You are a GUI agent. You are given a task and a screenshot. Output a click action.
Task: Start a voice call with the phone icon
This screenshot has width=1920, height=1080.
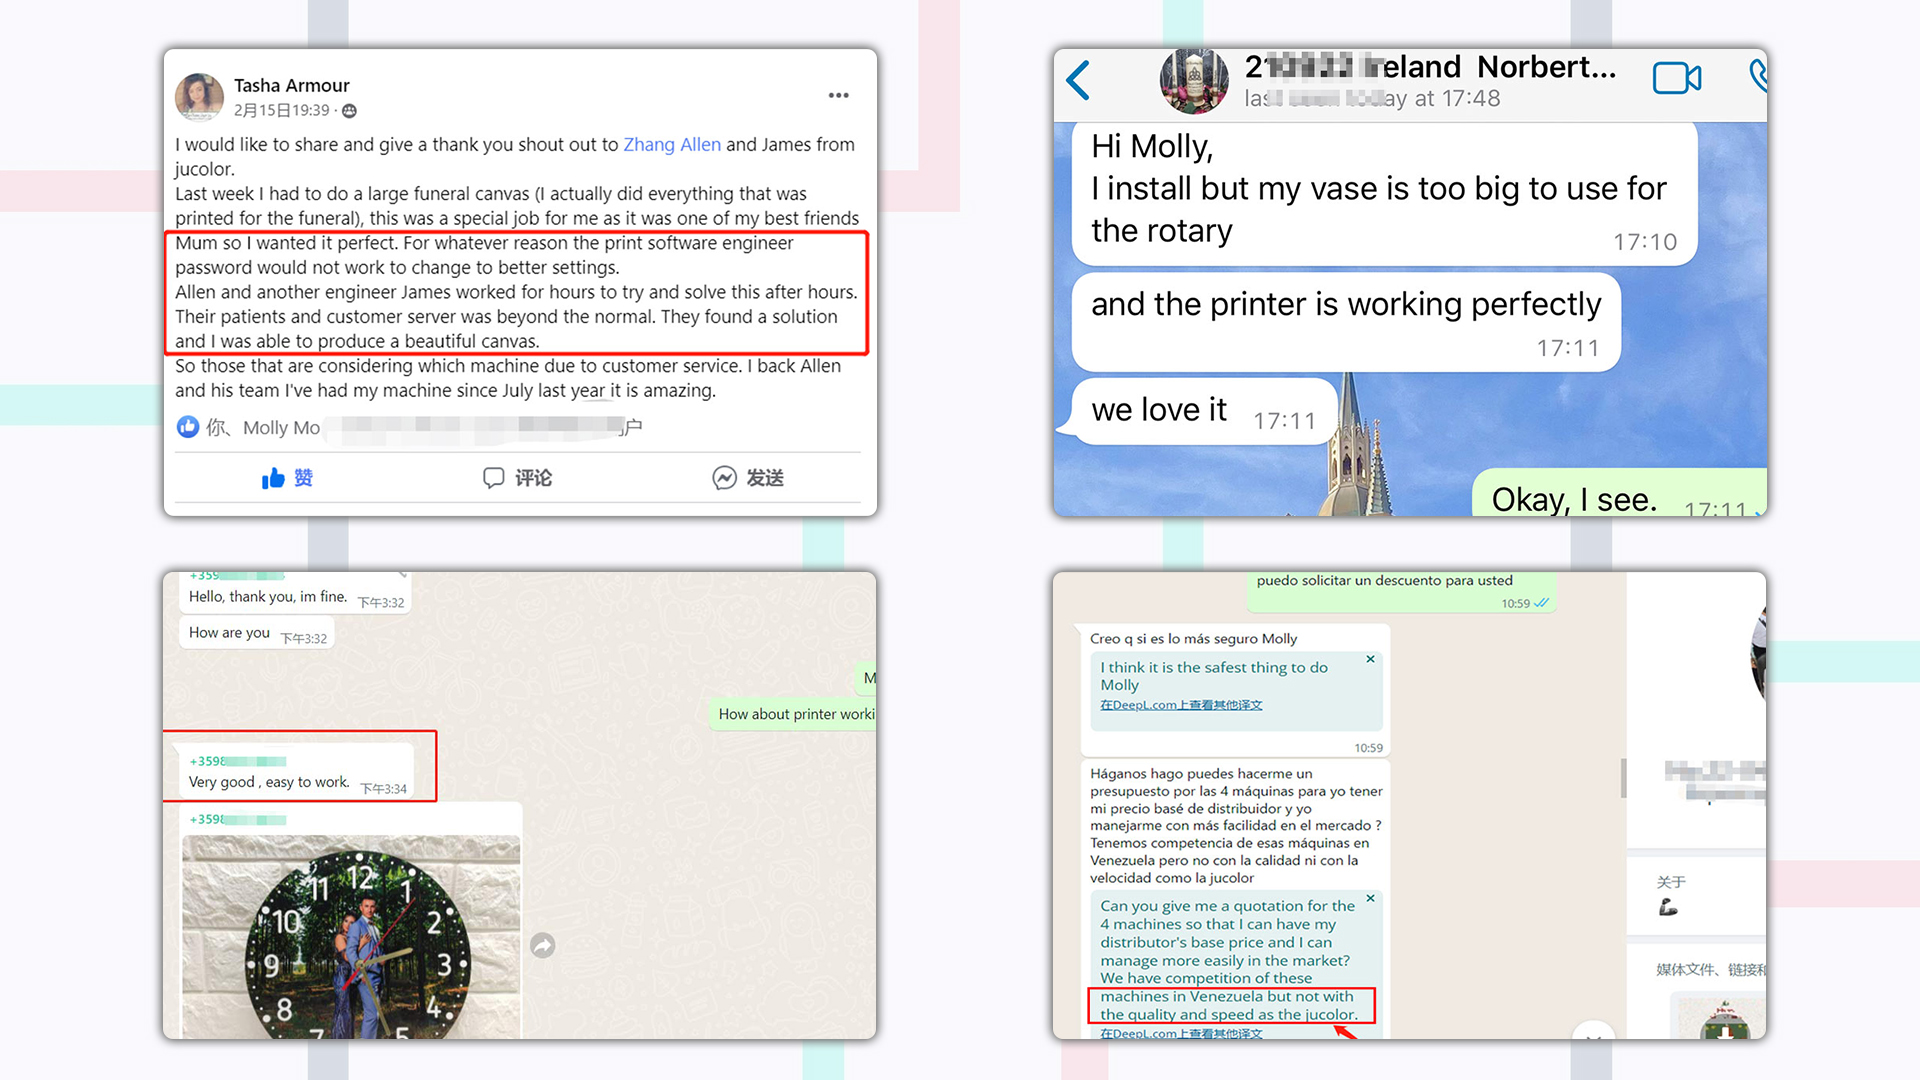(1758, 76)
